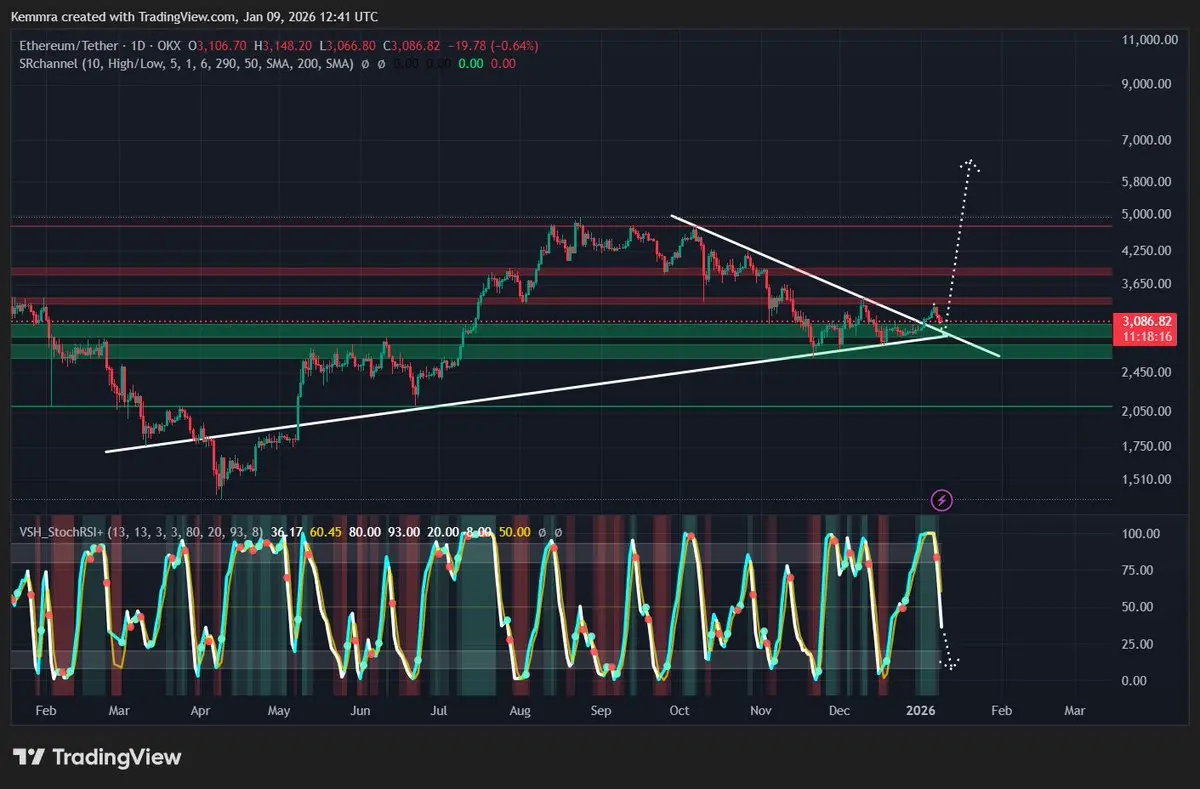The image size is (1200, 789).
Task: Click the 1,510.00 price axis label
Action: pos(1146,479)
